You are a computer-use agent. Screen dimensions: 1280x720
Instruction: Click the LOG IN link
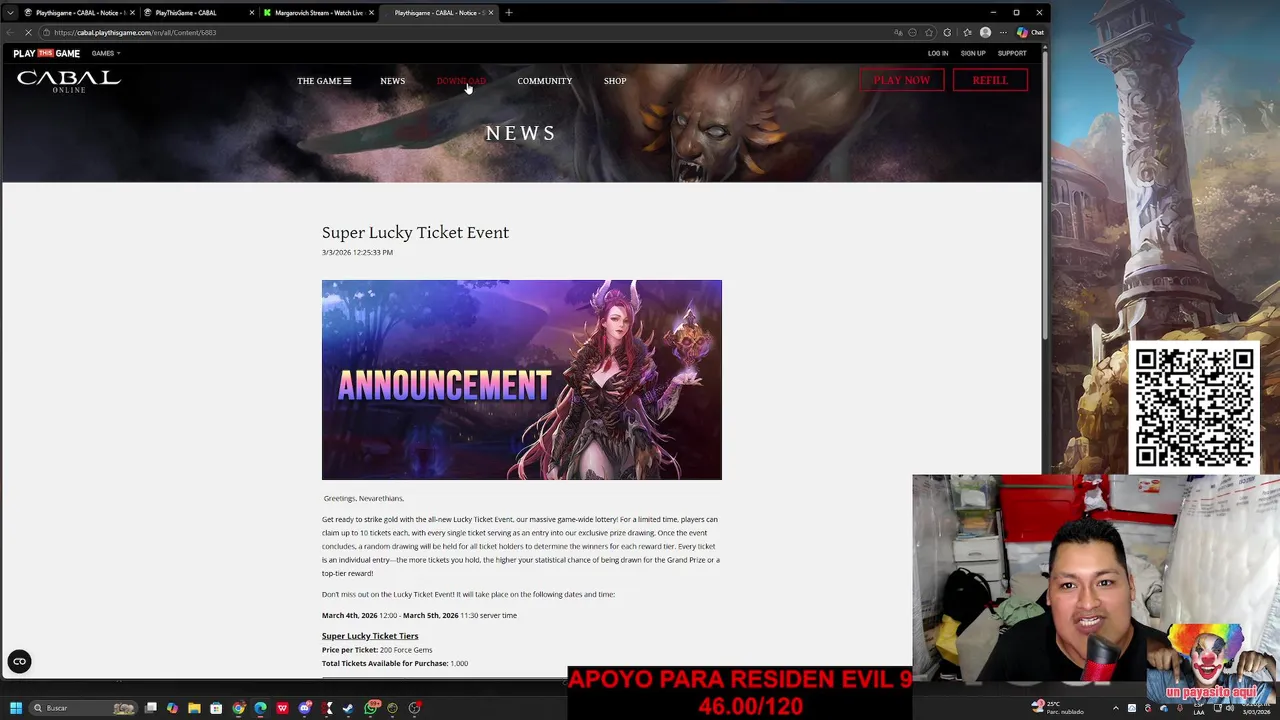(938, 53)
